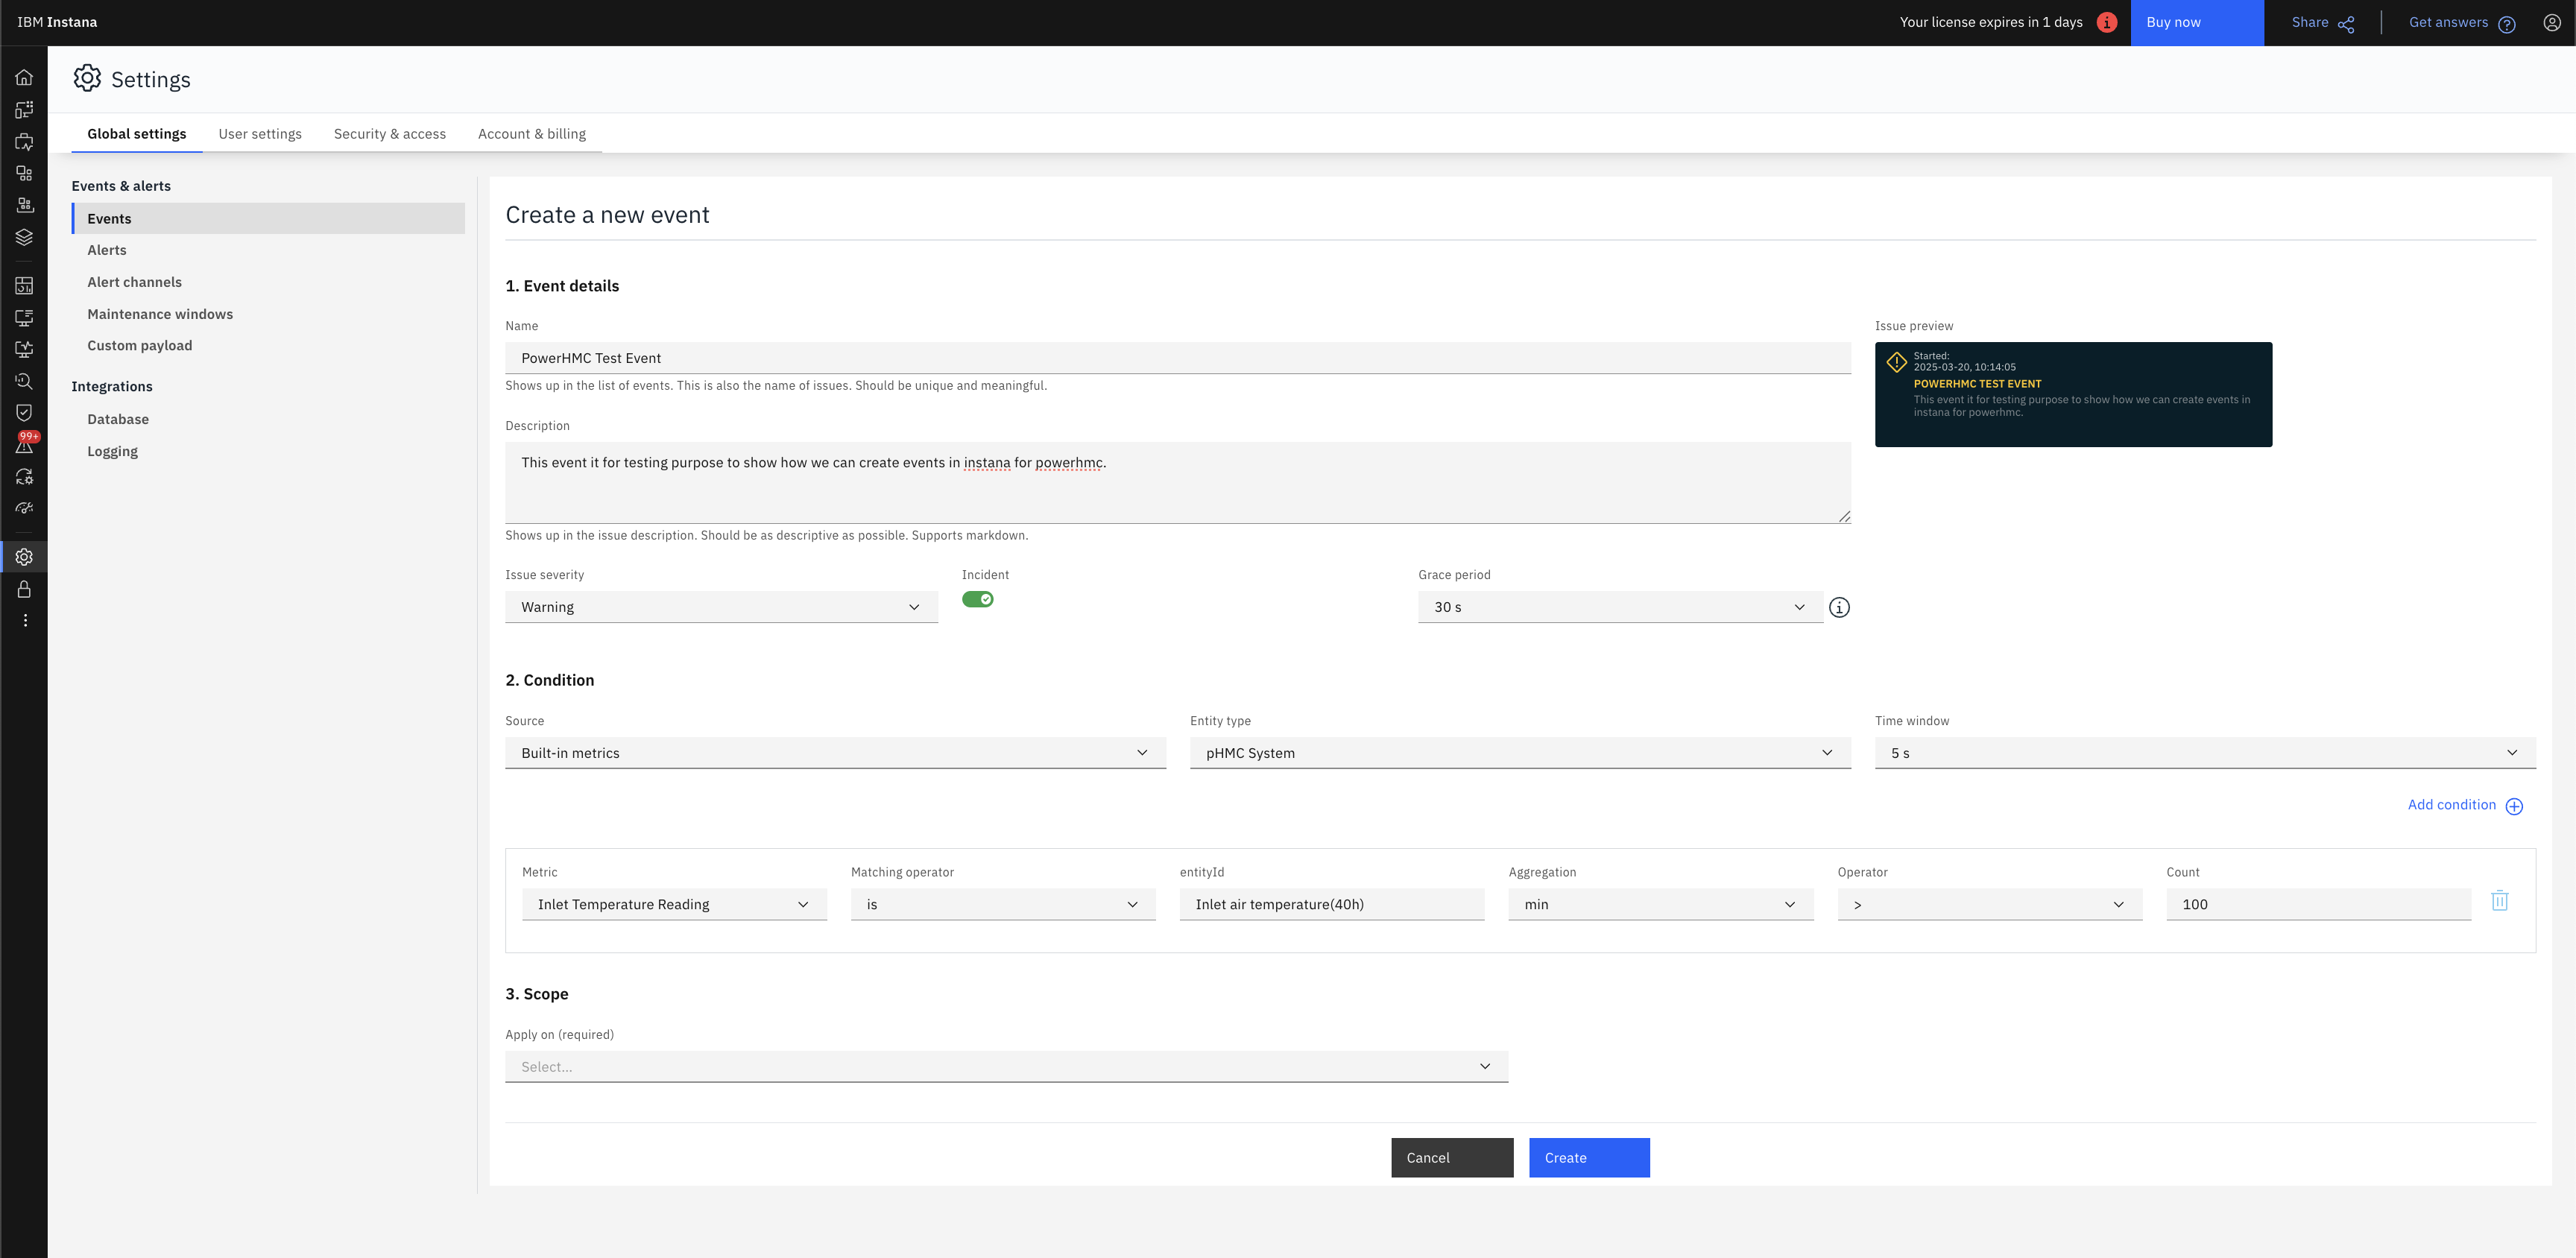Open the monitor with list sidebar icon
2576x1258 pixels.
click(24, 318)
